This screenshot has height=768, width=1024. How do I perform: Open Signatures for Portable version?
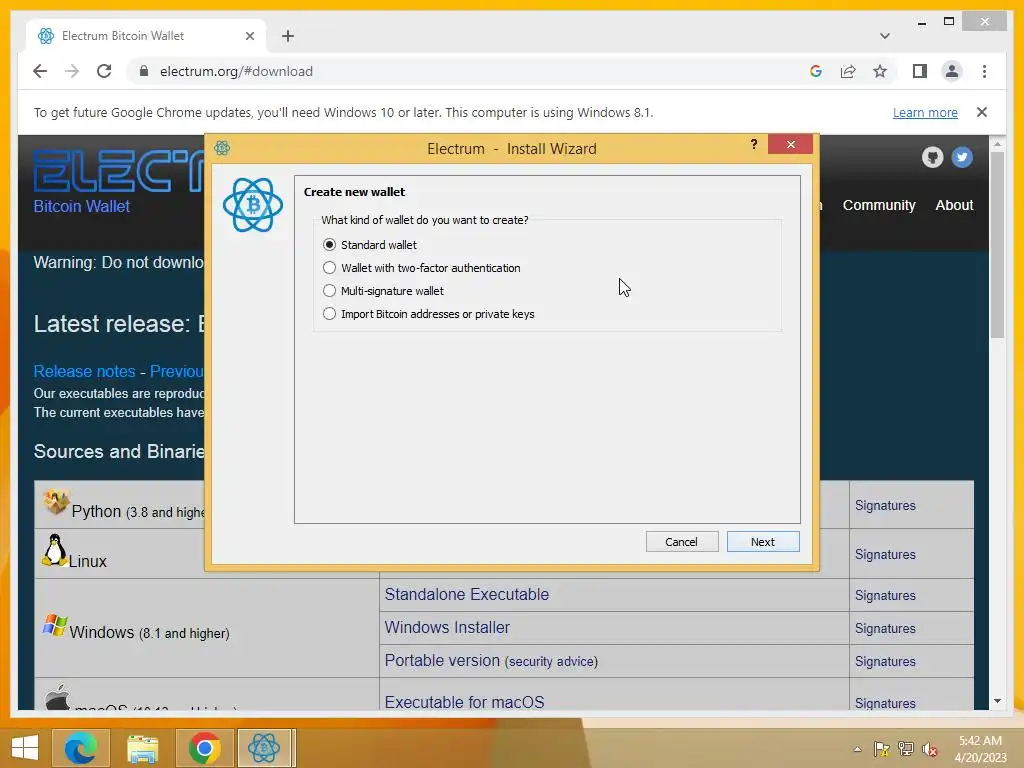pyautogui.click(x=885, y=662)
